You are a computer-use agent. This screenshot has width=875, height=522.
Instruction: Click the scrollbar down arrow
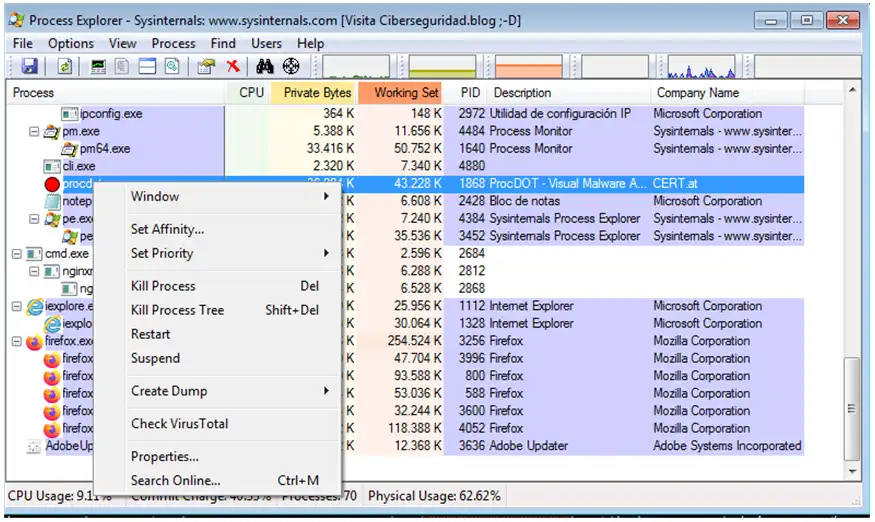(852, 472)
